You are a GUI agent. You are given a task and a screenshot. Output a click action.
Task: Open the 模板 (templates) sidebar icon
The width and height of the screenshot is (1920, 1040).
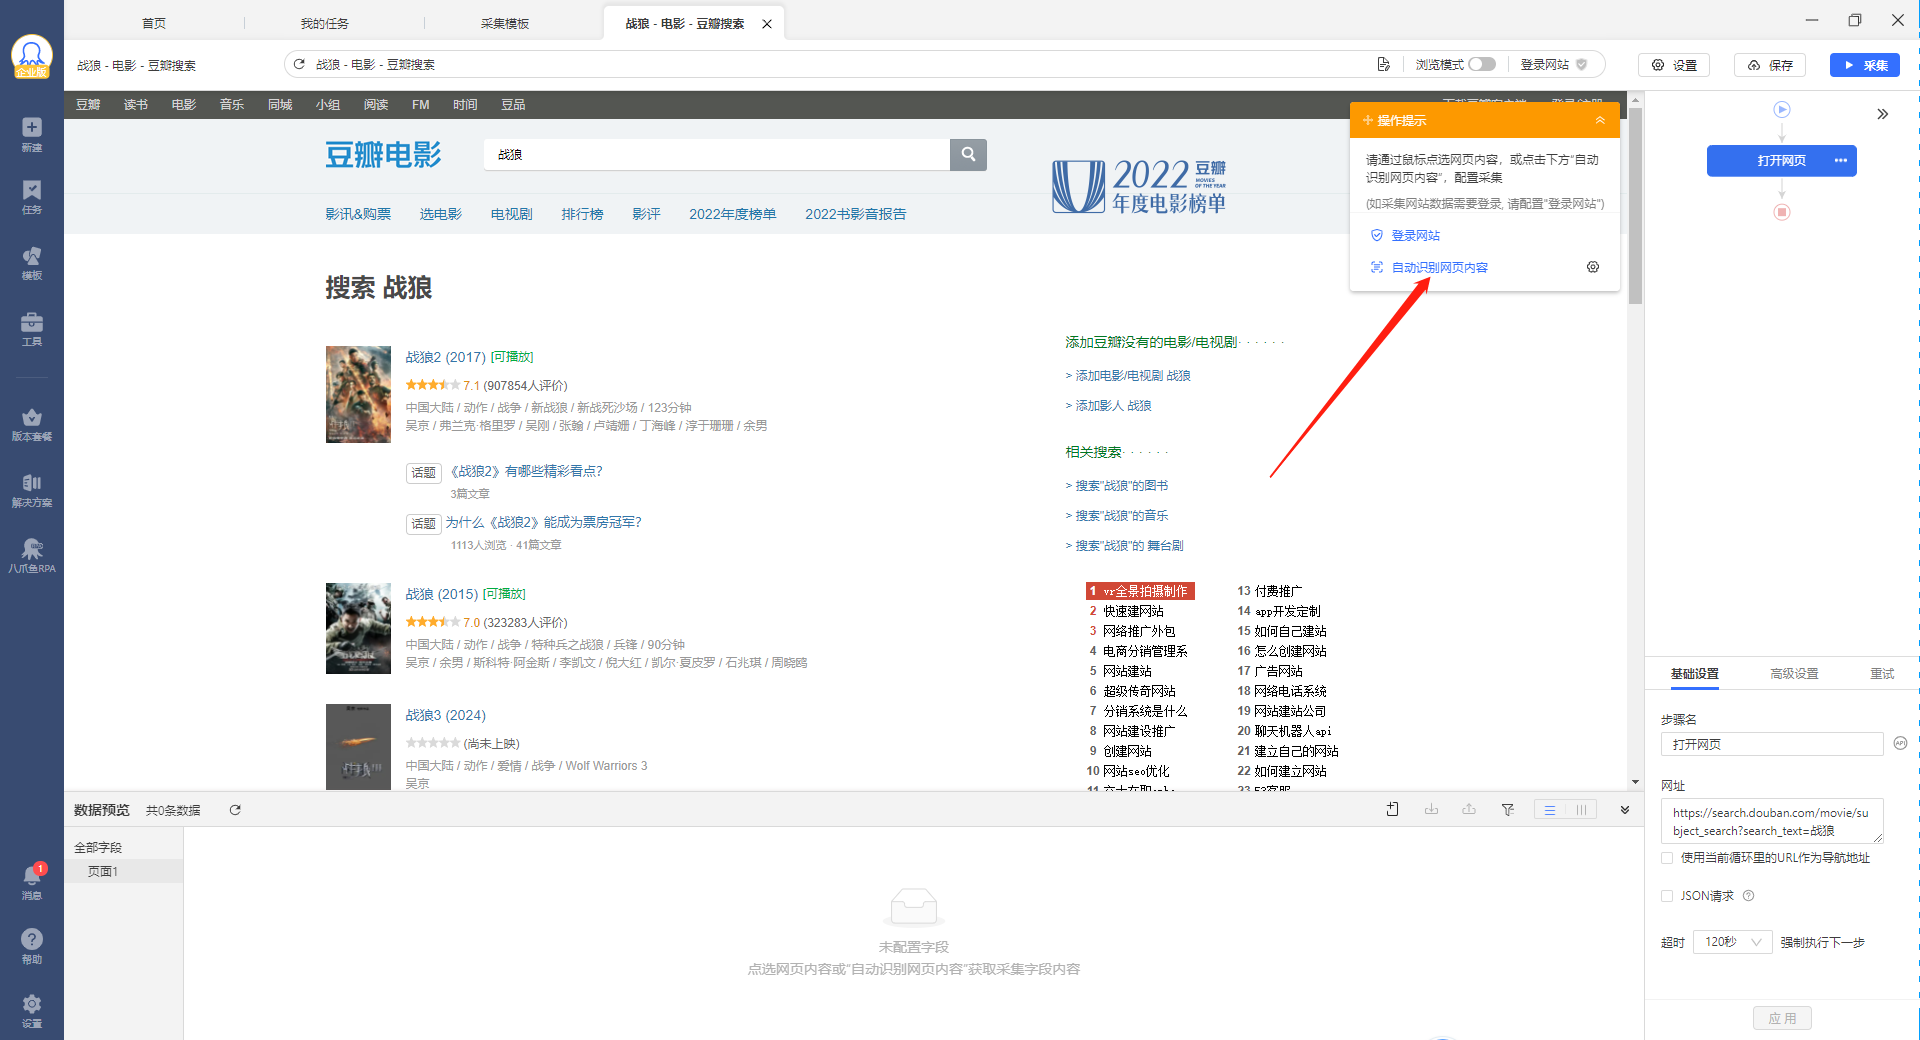(x=32, y=263)
